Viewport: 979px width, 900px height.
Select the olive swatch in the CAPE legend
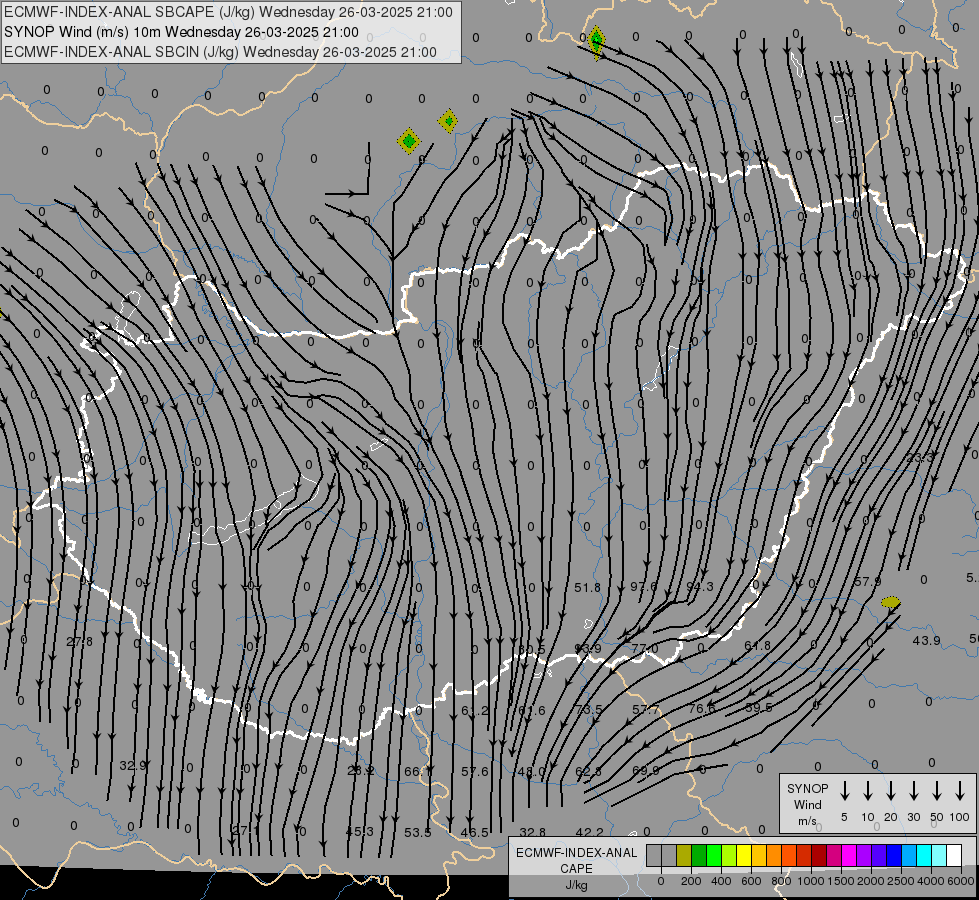click(x=684, y=855)
